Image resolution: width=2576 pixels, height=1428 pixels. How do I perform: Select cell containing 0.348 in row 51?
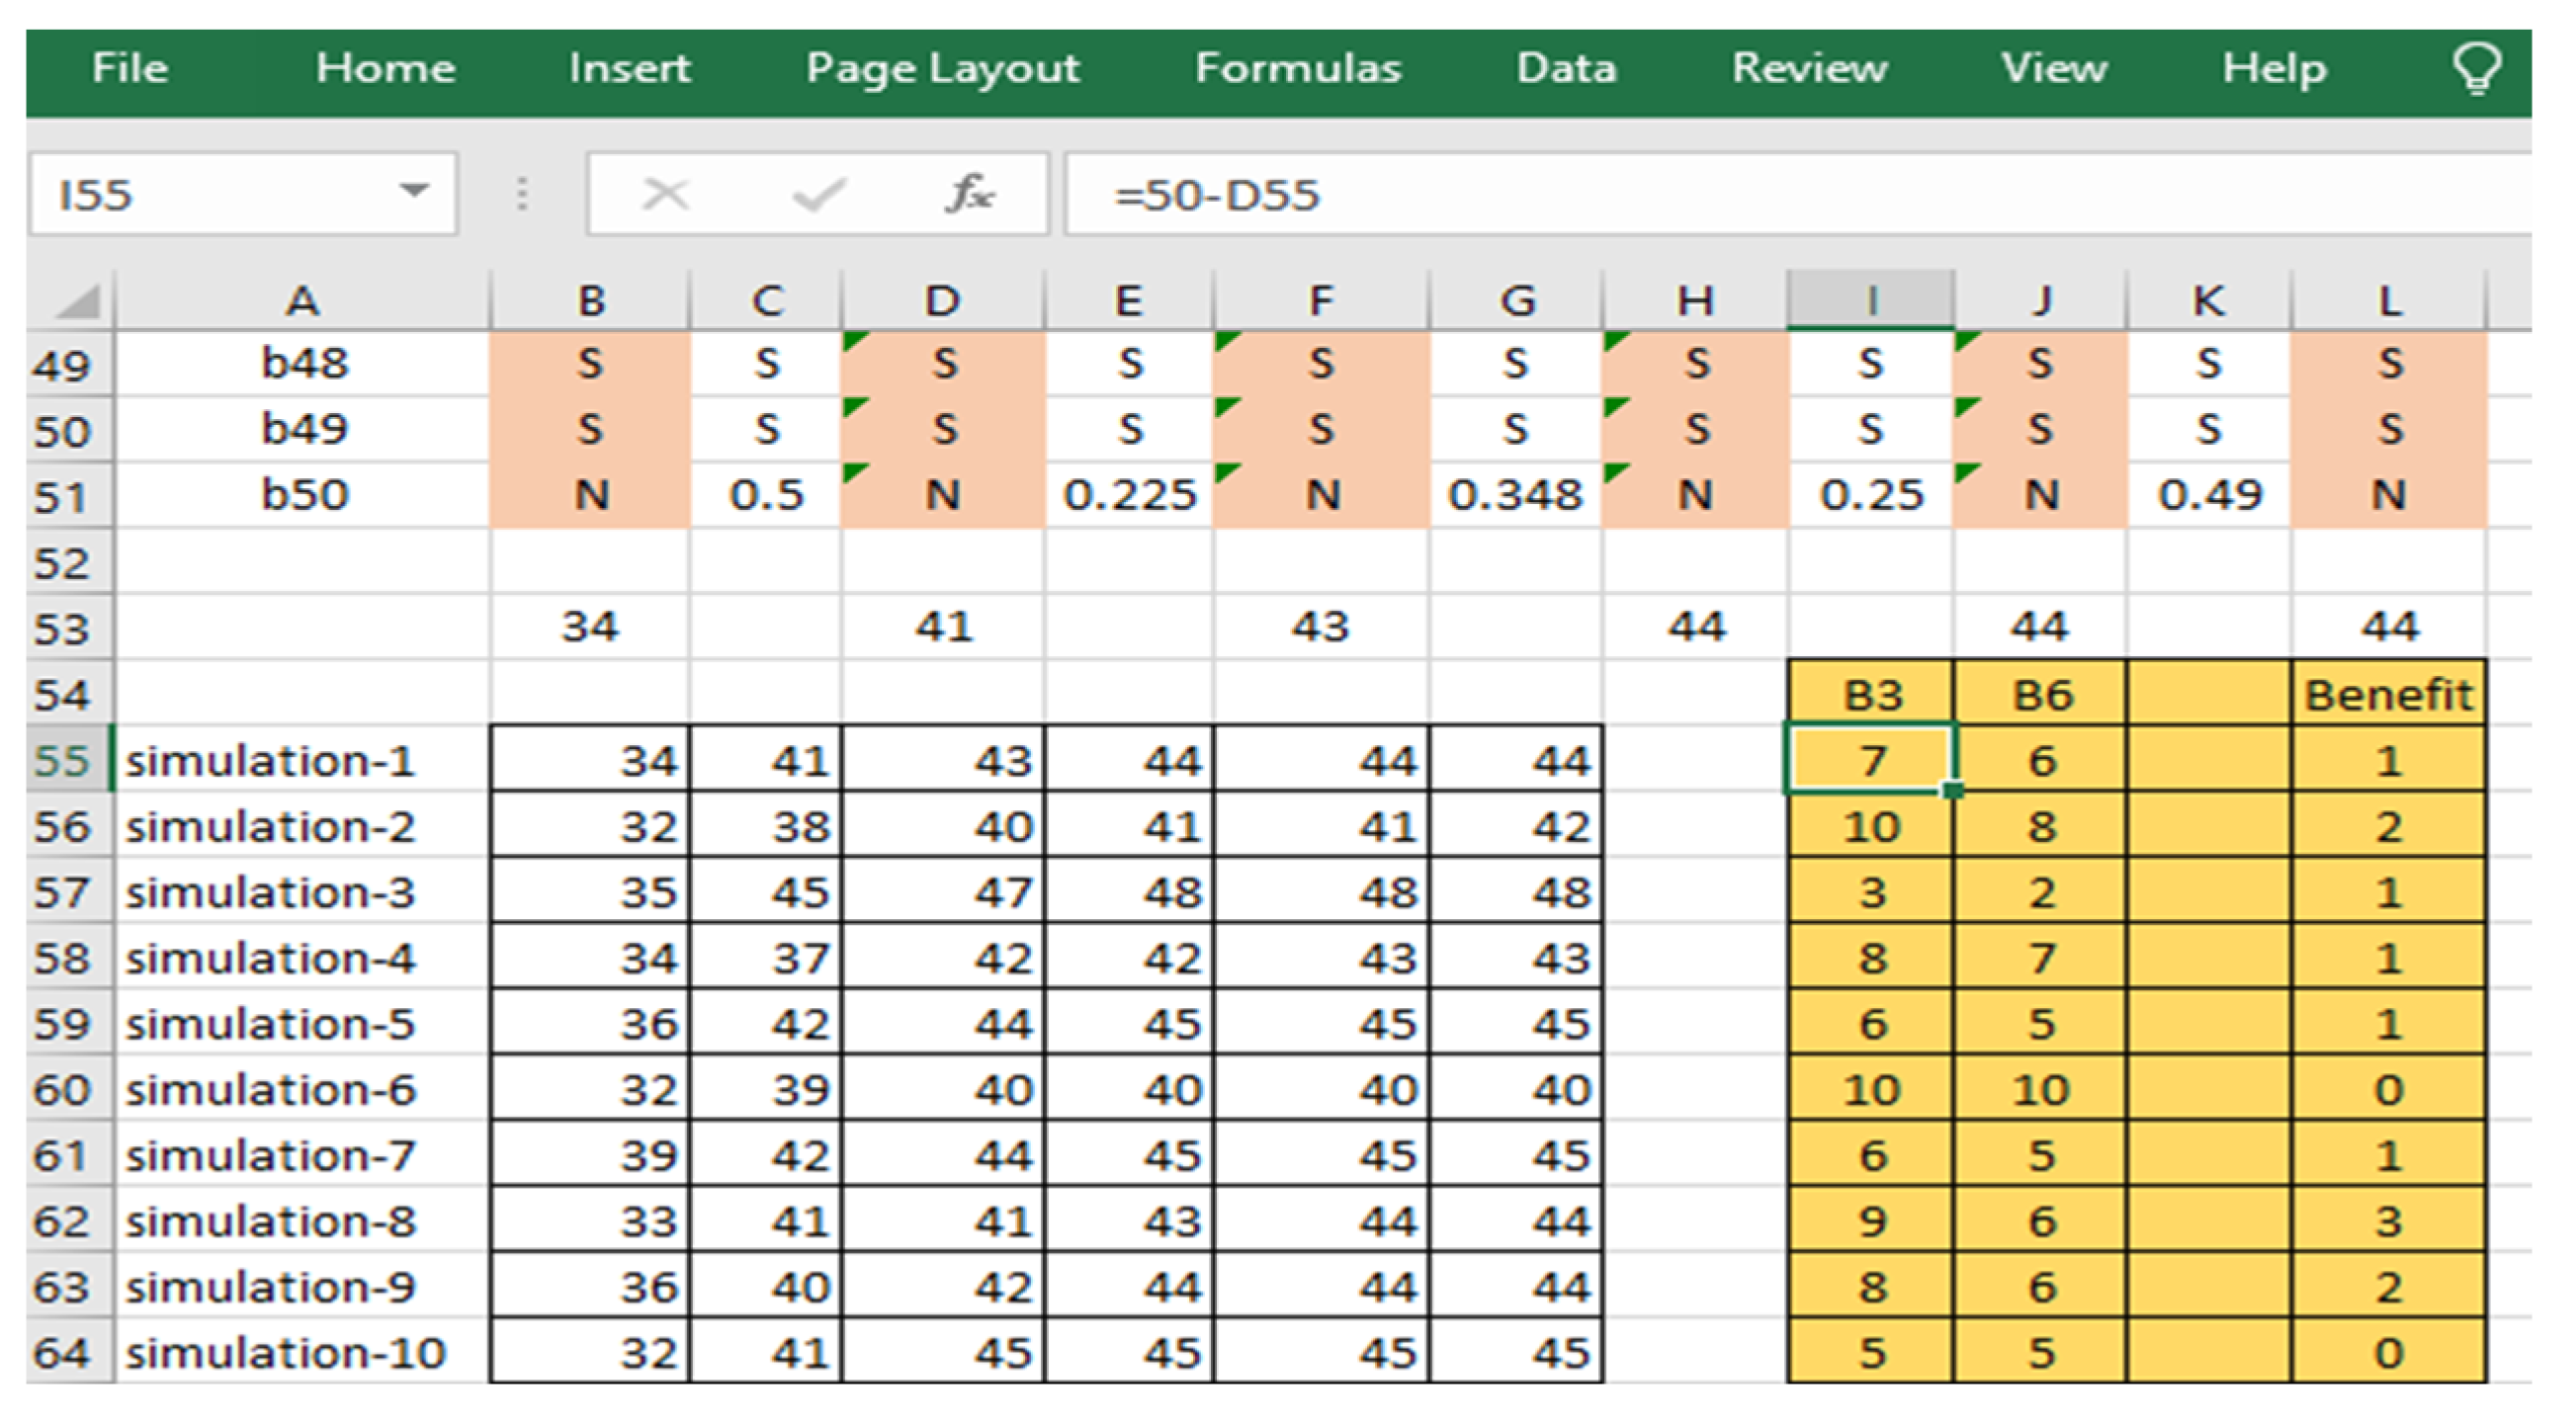coord(1514,495)
